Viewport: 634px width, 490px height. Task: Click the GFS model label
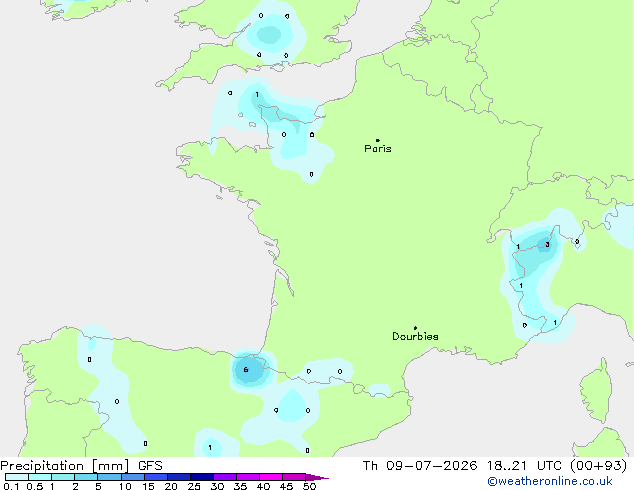(150, 466)
